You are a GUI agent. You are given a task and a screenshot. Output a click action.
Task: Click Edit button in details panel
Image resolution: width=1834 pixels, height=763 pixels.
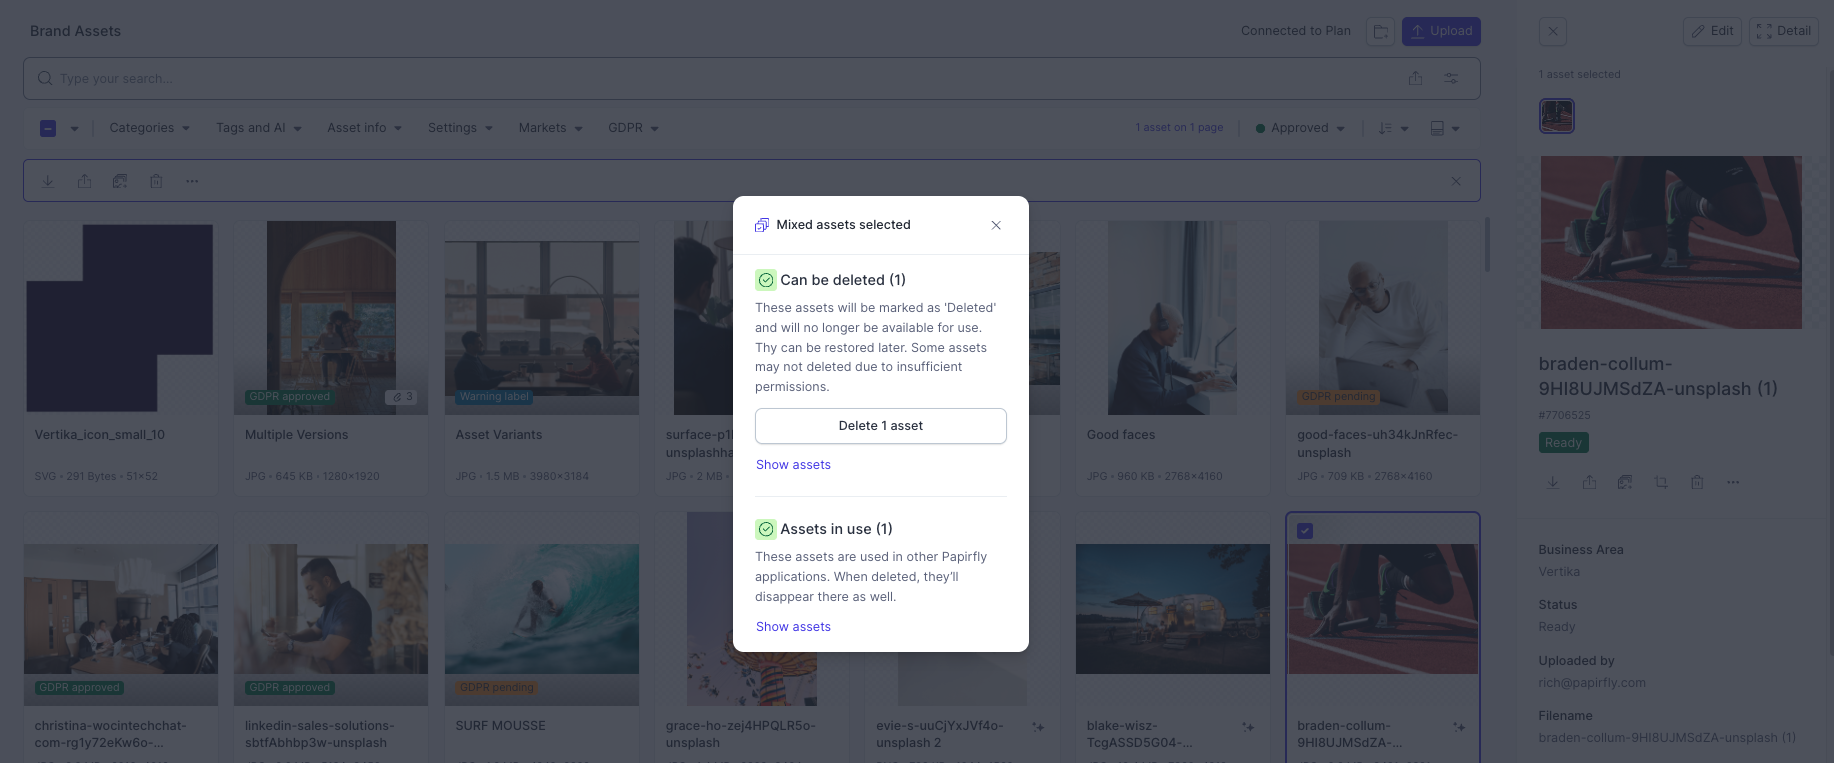1712,31
